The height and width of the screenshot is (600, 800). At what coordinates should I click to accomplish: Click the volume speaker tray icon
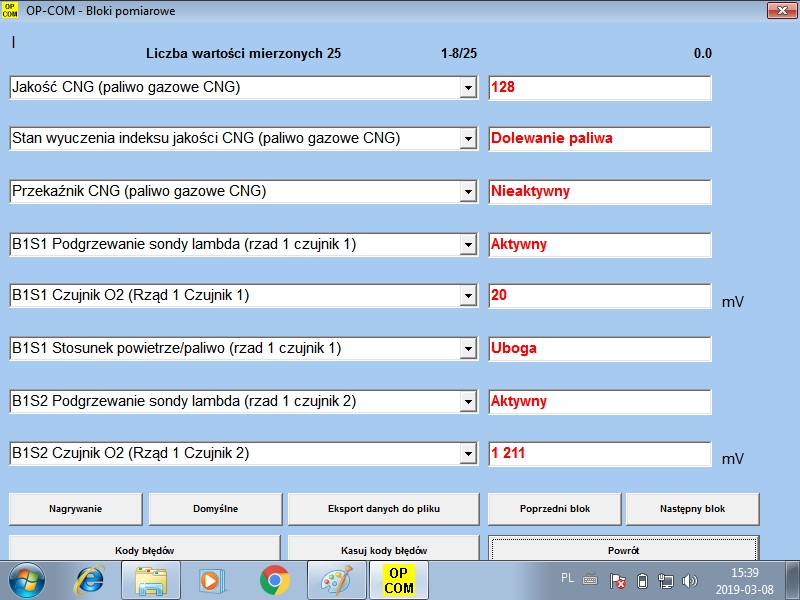pos(689,580)
